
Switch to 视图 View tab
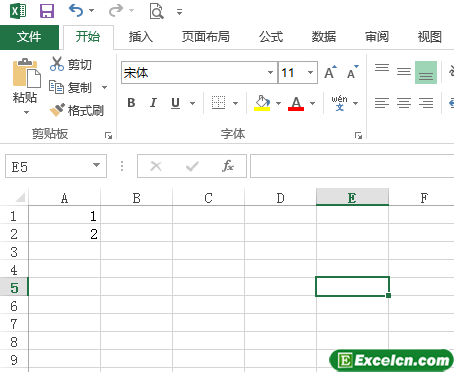[x=430, y=37]
